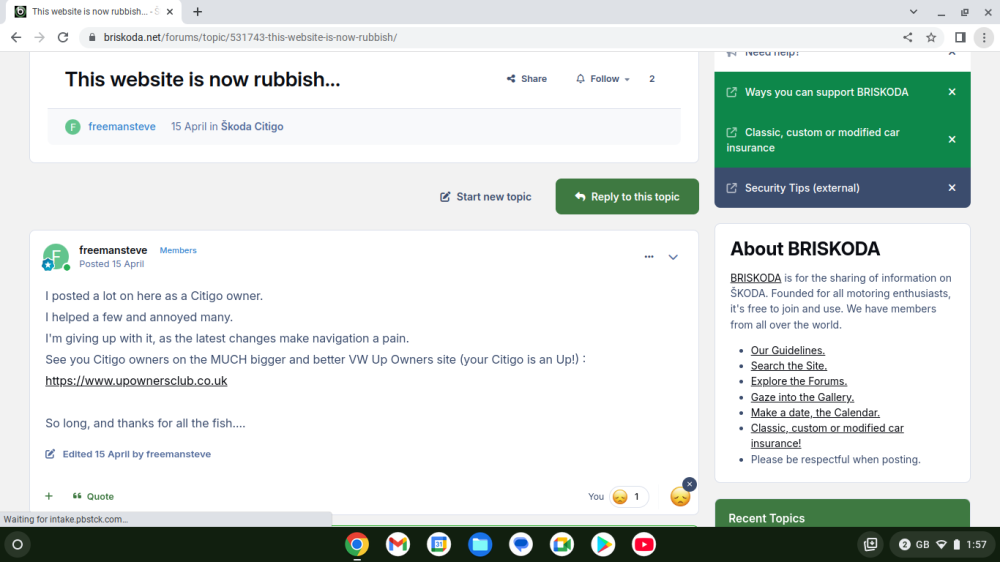Open Chrome three-dot menu

coord(984,37)
